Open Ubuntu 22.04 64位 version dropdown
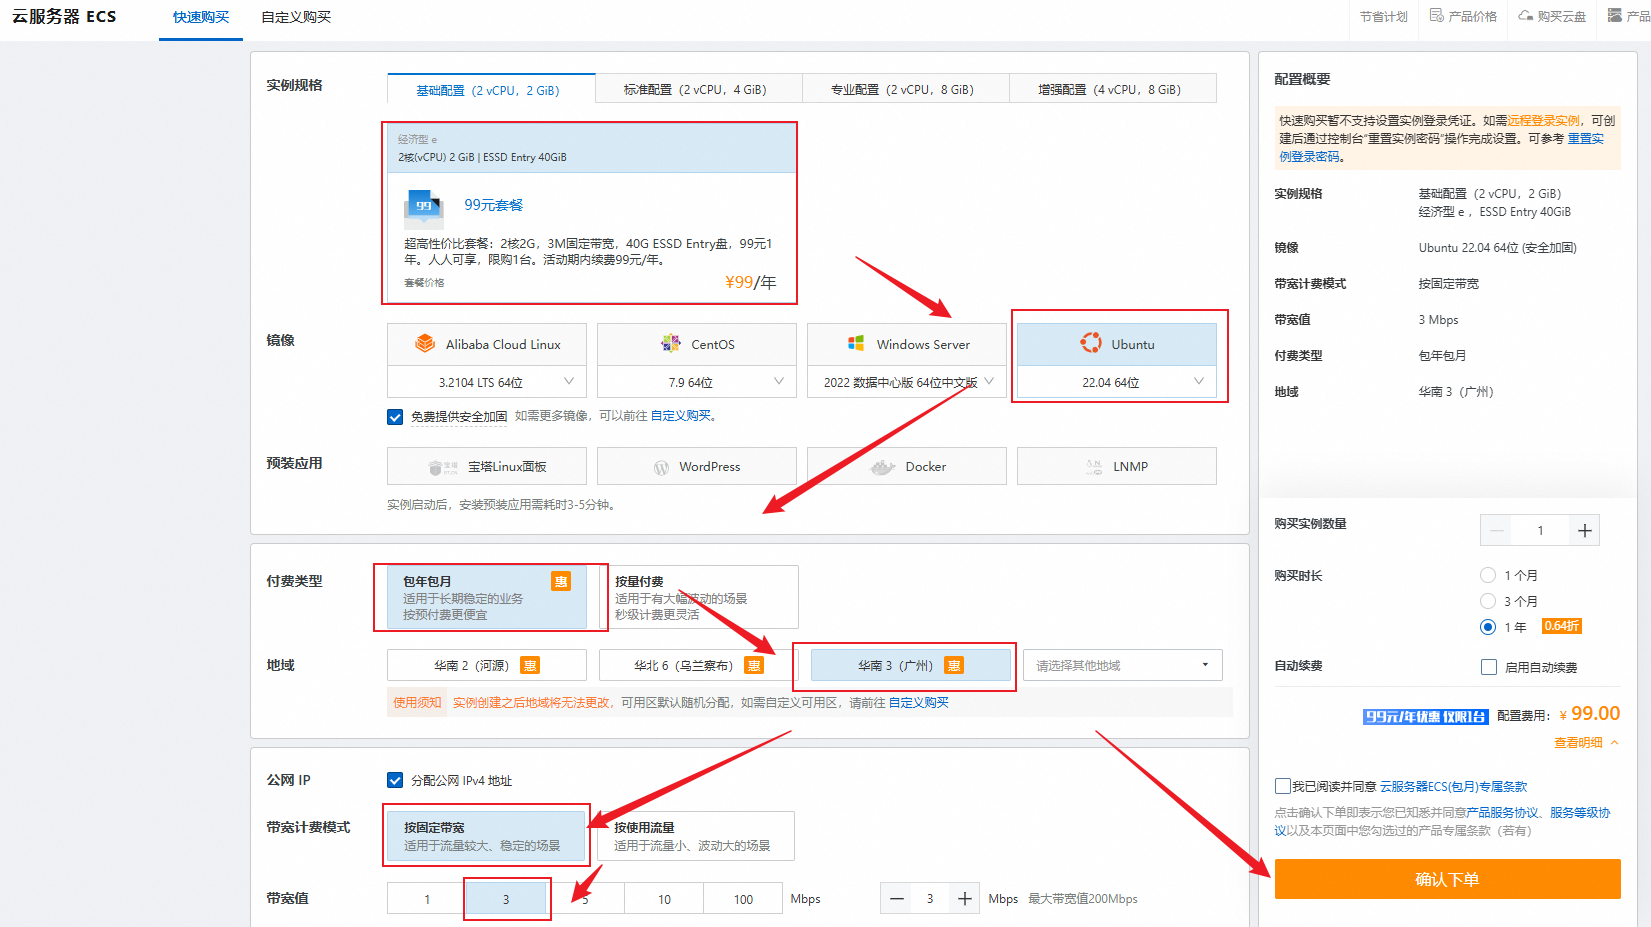 click(x=1117, y=382)
